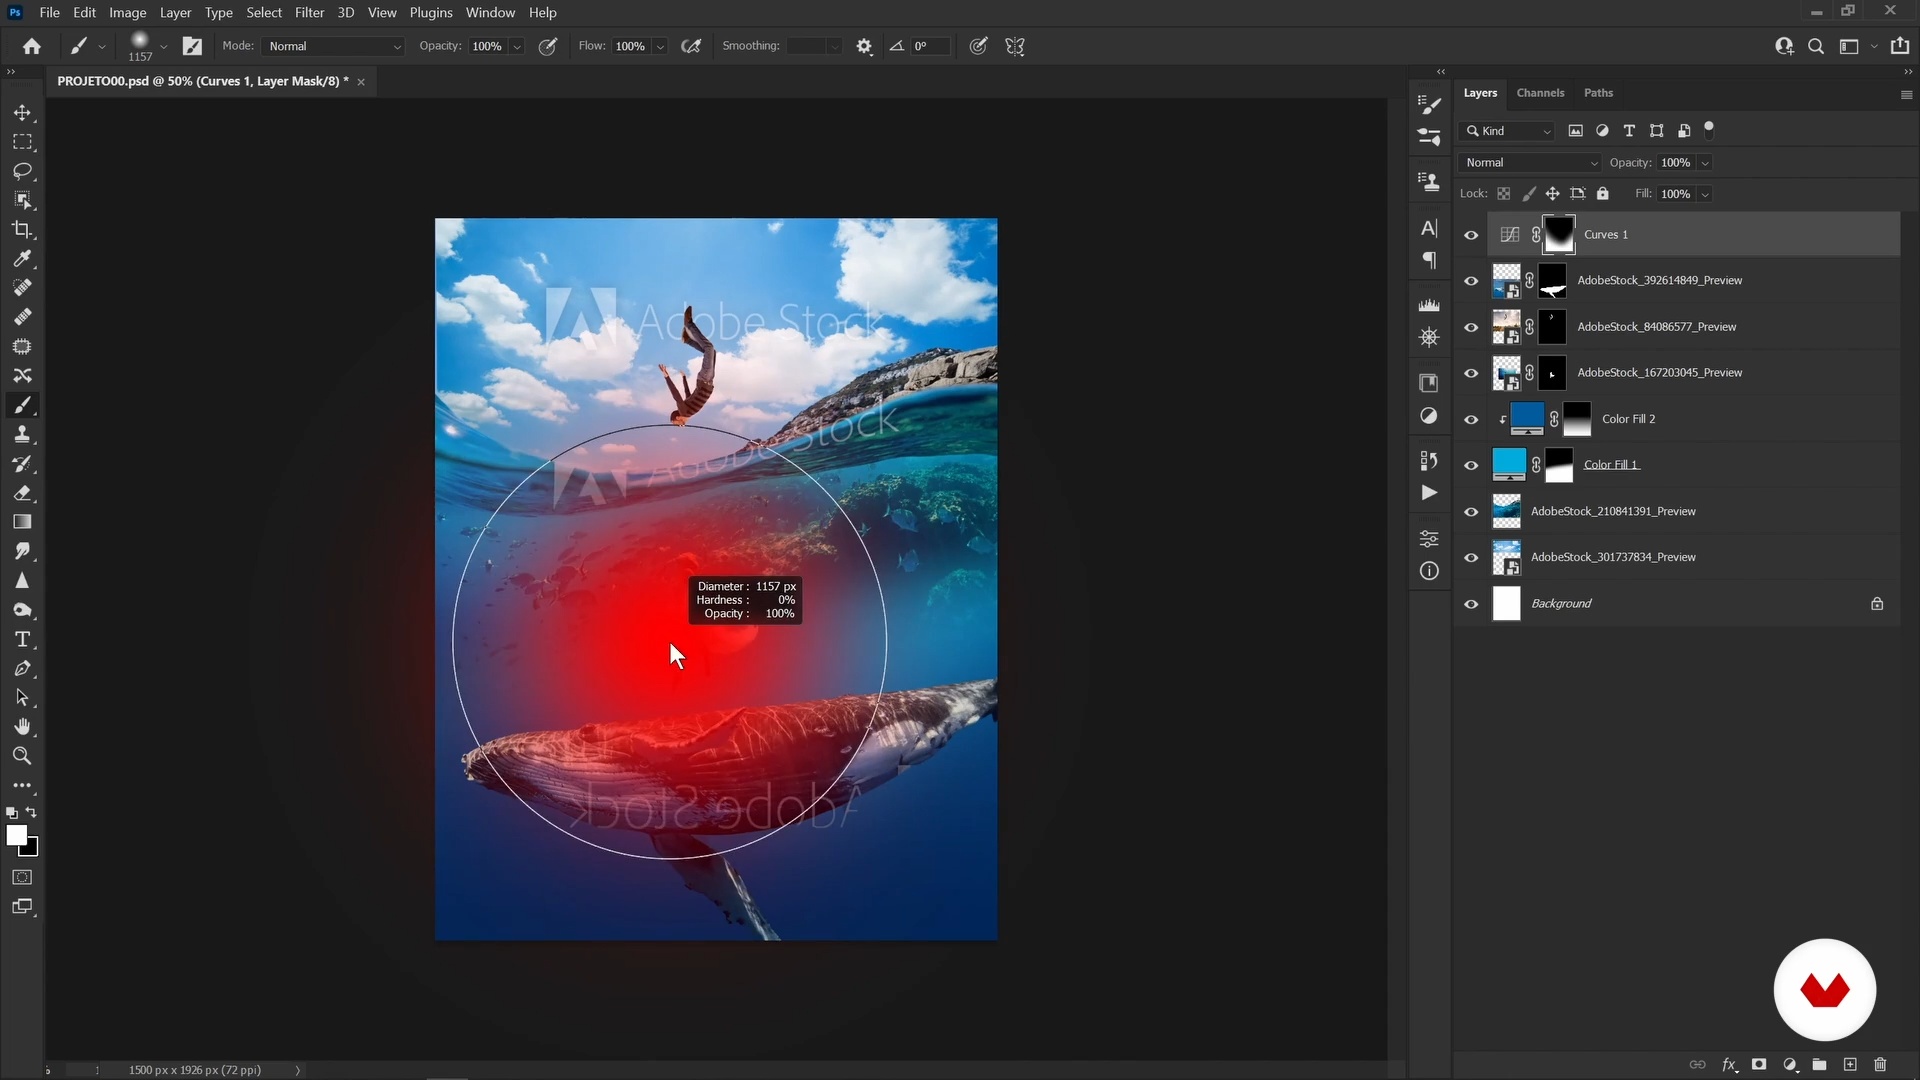Toggle pressure for opacity button

coord(548,46)
